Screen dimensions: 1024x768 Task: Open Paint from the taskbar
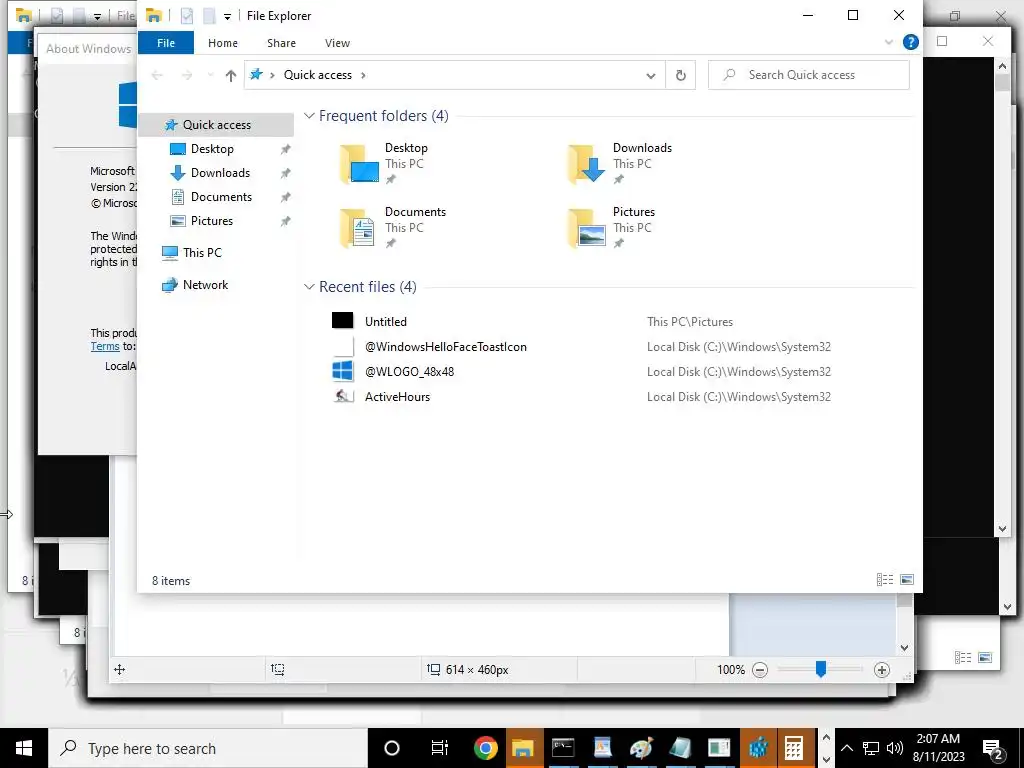(x=641, y=748)
